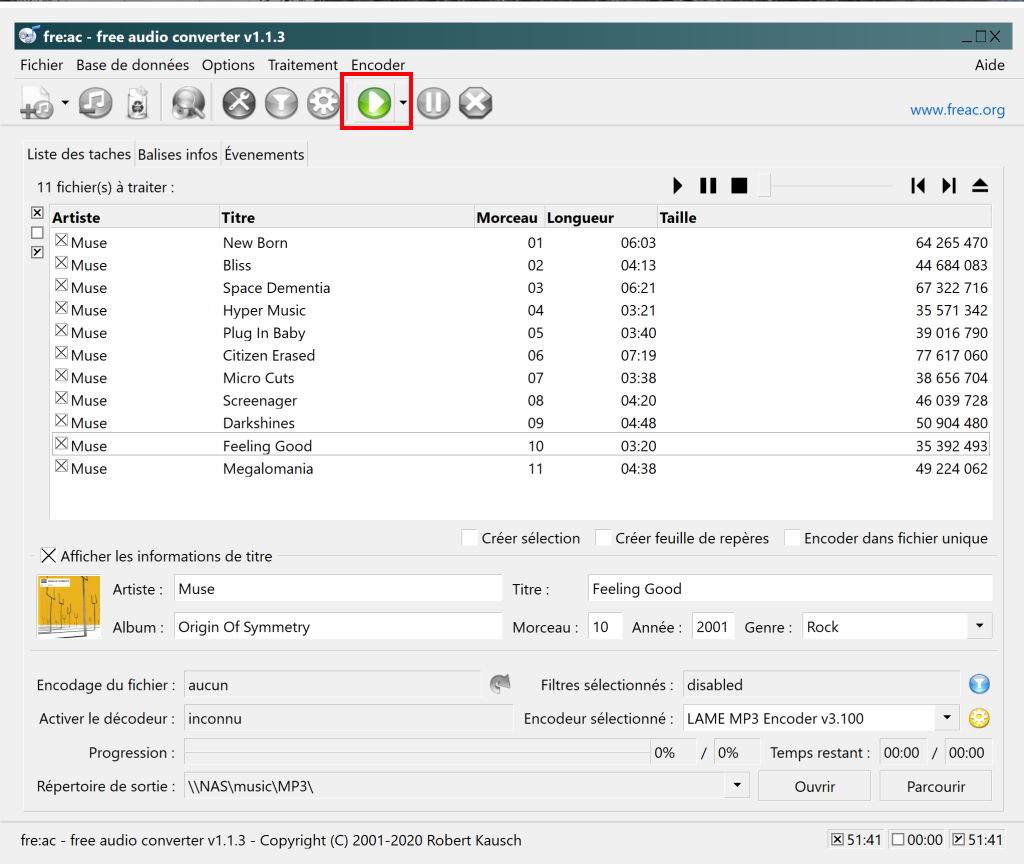This screenshot has height=864, width=1024.
Task: Sort the list by Longueur column header
Action: pyautogui.click(x=600, y=217)
